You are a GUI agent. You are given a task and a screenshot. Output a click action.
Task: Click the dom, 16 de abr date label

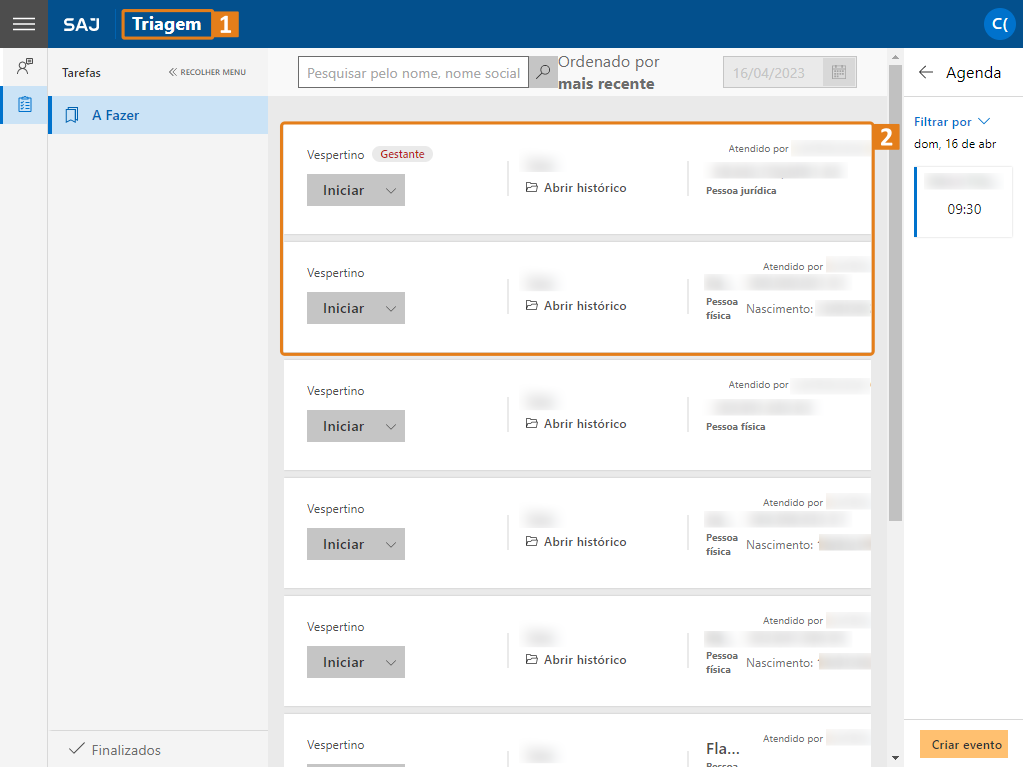[x=955, y=144]
